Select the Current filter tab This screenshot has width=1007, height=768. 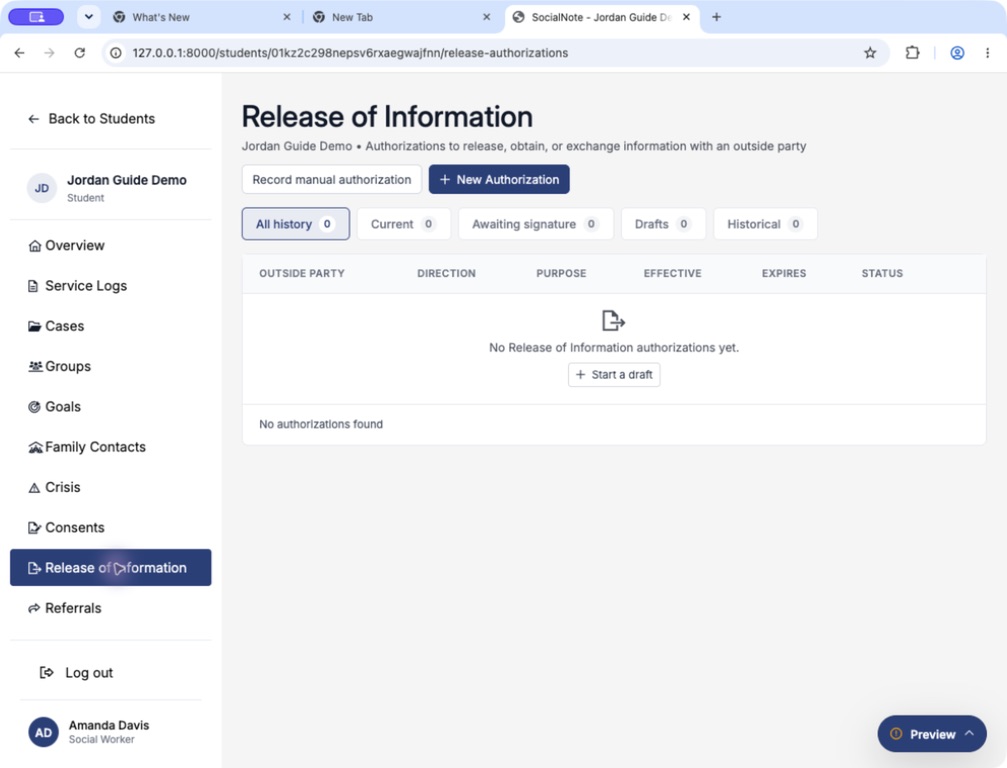click(x=404, y=224)
